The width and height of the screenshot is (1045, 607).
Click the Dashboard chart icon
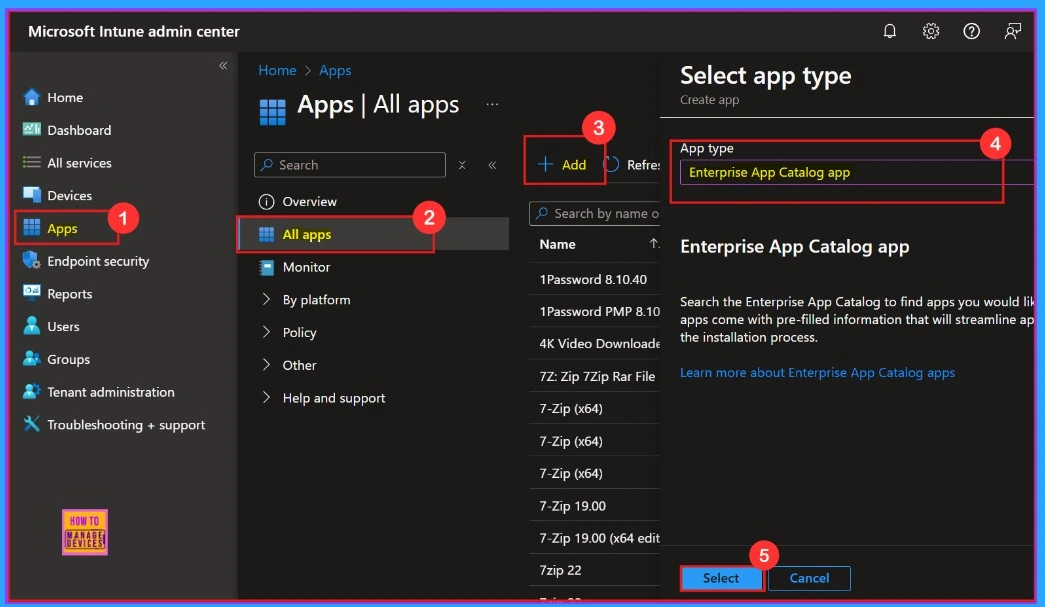31,129
